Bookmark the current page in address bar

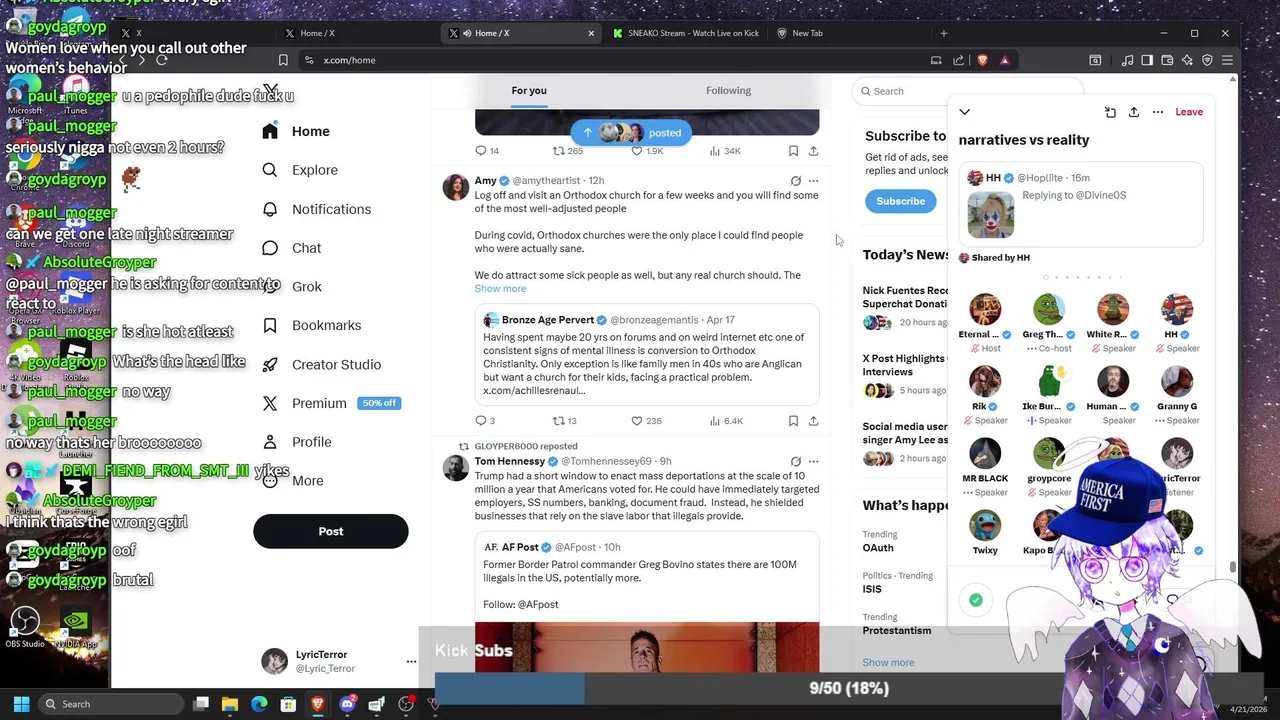pyautogui.click(x=283, y=60)
